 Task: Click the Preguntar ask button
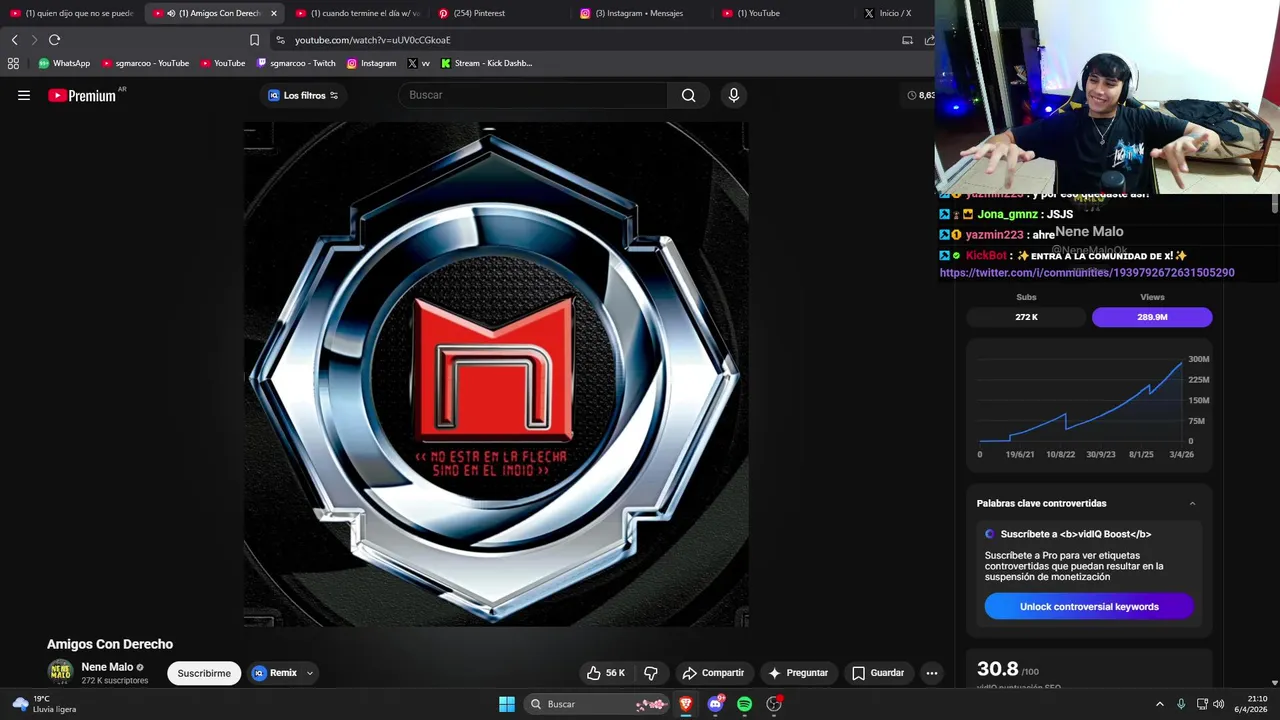coord(798,673)
